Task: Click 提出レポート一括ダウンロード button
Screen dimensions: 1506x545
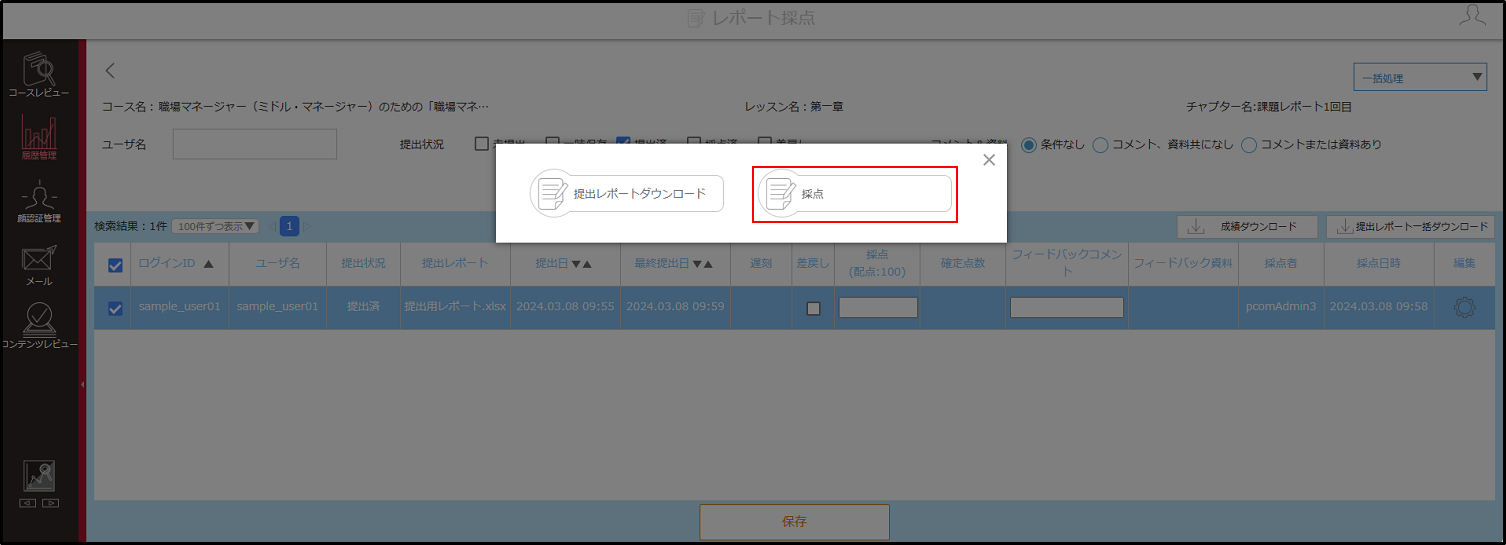Action: (x=1410, y=227)
